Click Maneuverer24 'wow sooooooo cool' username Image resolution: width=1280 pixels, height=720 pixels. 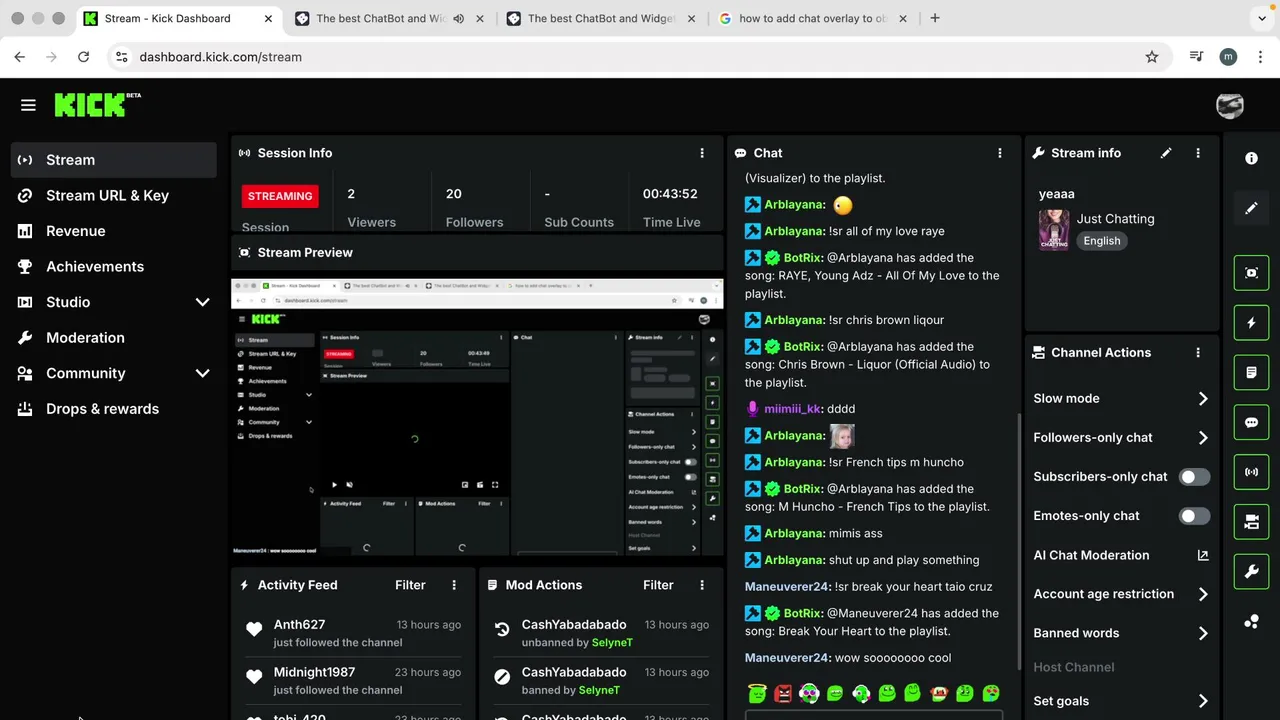pos(788,658)
